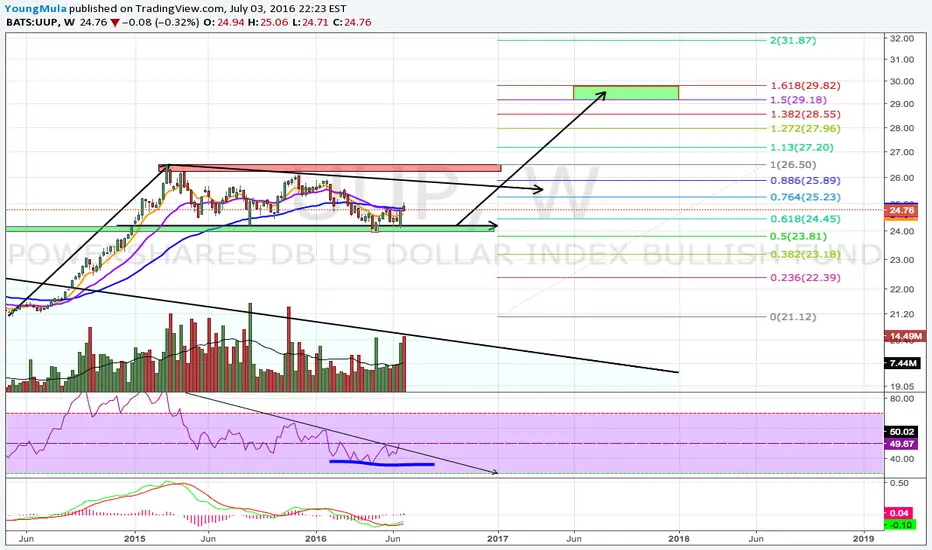Viewport: 932px width, 550px height.
Task: Select the 0.886(25.89) Fibonacci label
Action: point(805,180)
